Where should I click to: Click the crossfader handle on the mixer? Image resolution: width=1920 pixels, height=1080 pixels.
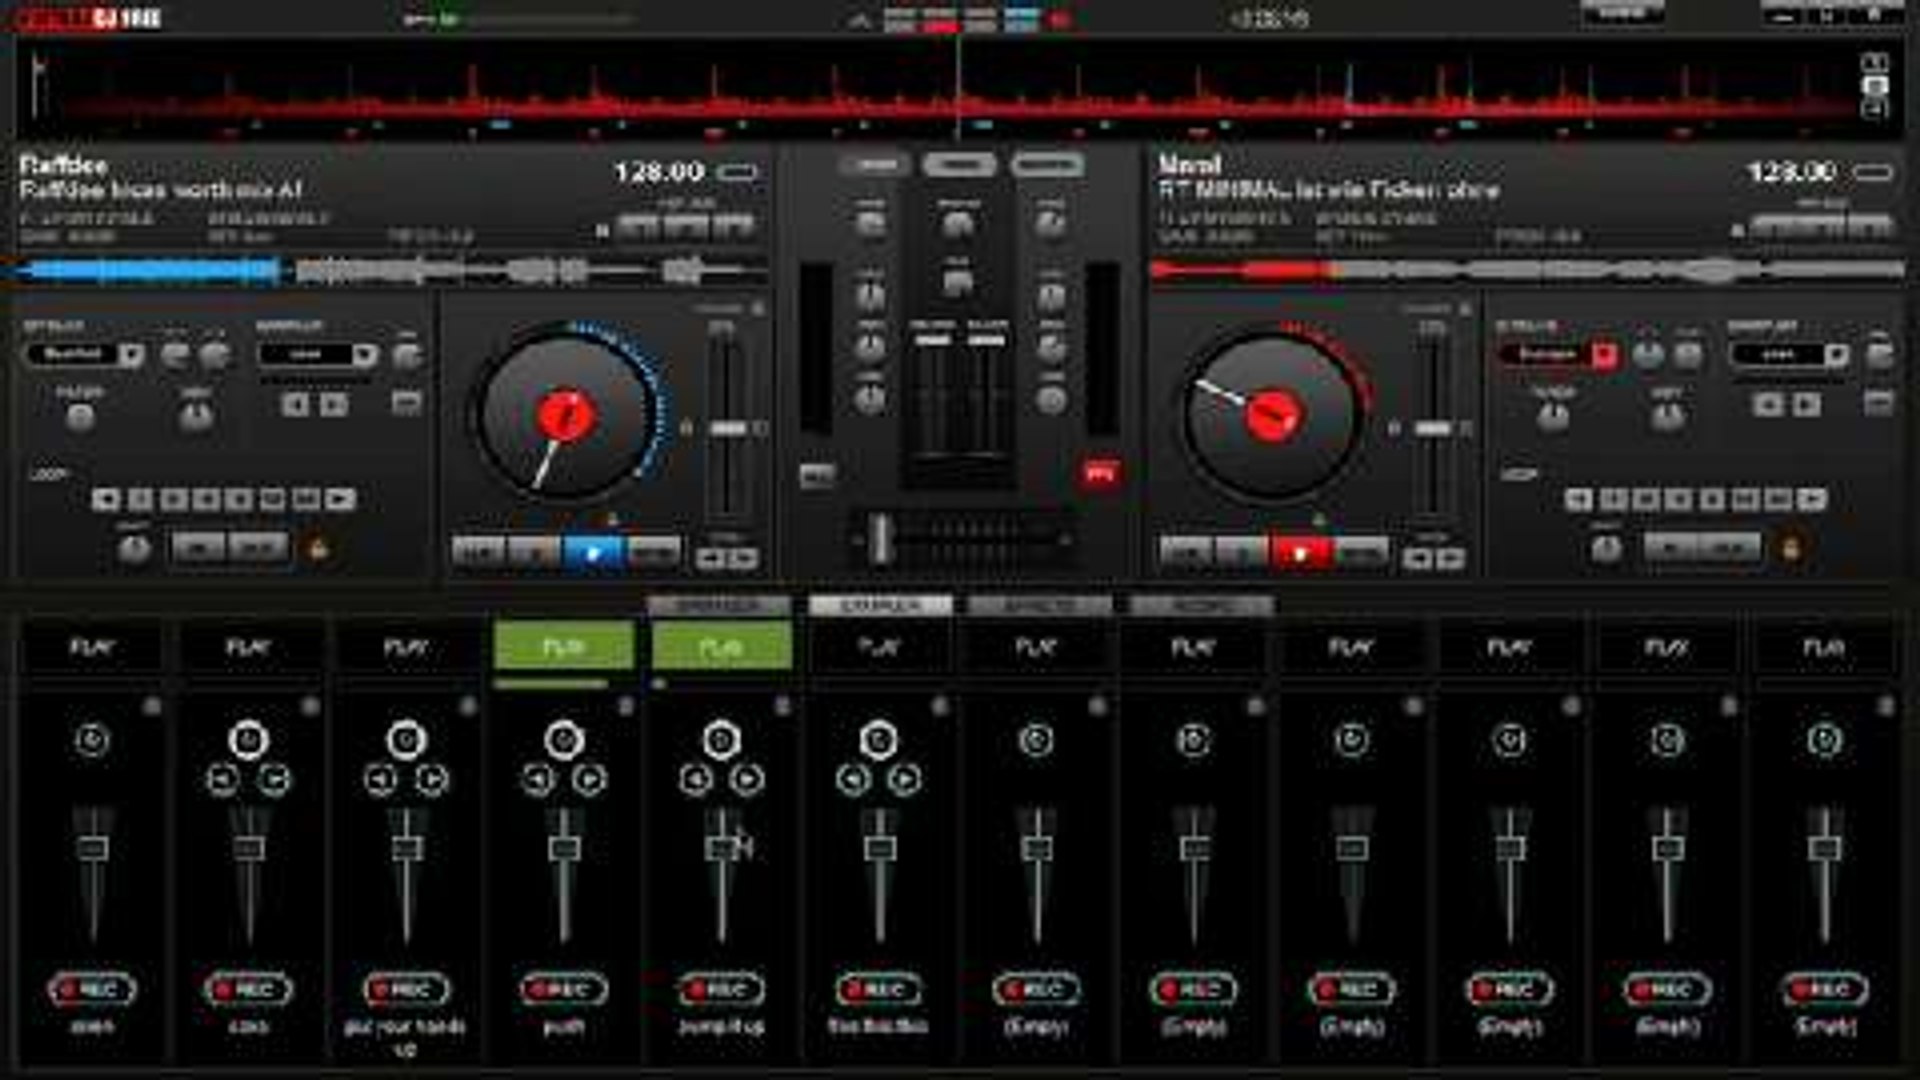[x=880, y=538]
